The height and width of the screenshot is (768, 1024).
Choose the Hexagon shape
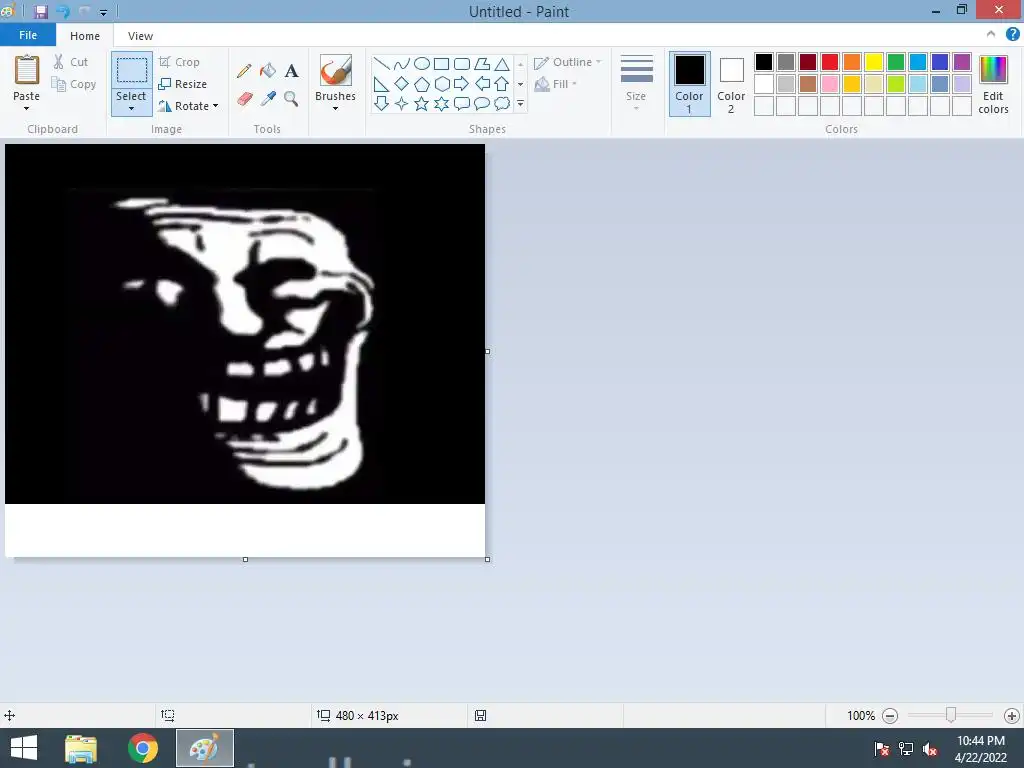(x=442, y=84)
